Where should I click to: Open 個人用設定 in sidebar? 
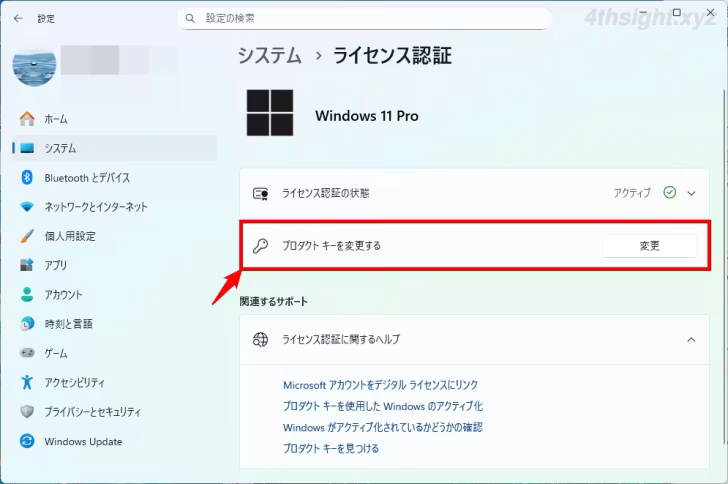(114, 236)
